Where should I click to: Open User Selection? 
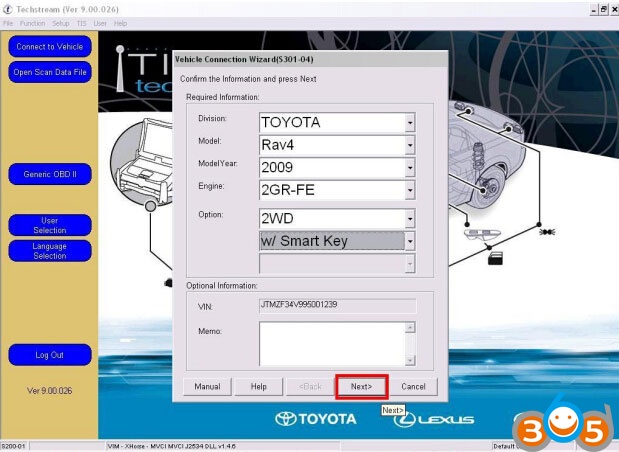50,225
